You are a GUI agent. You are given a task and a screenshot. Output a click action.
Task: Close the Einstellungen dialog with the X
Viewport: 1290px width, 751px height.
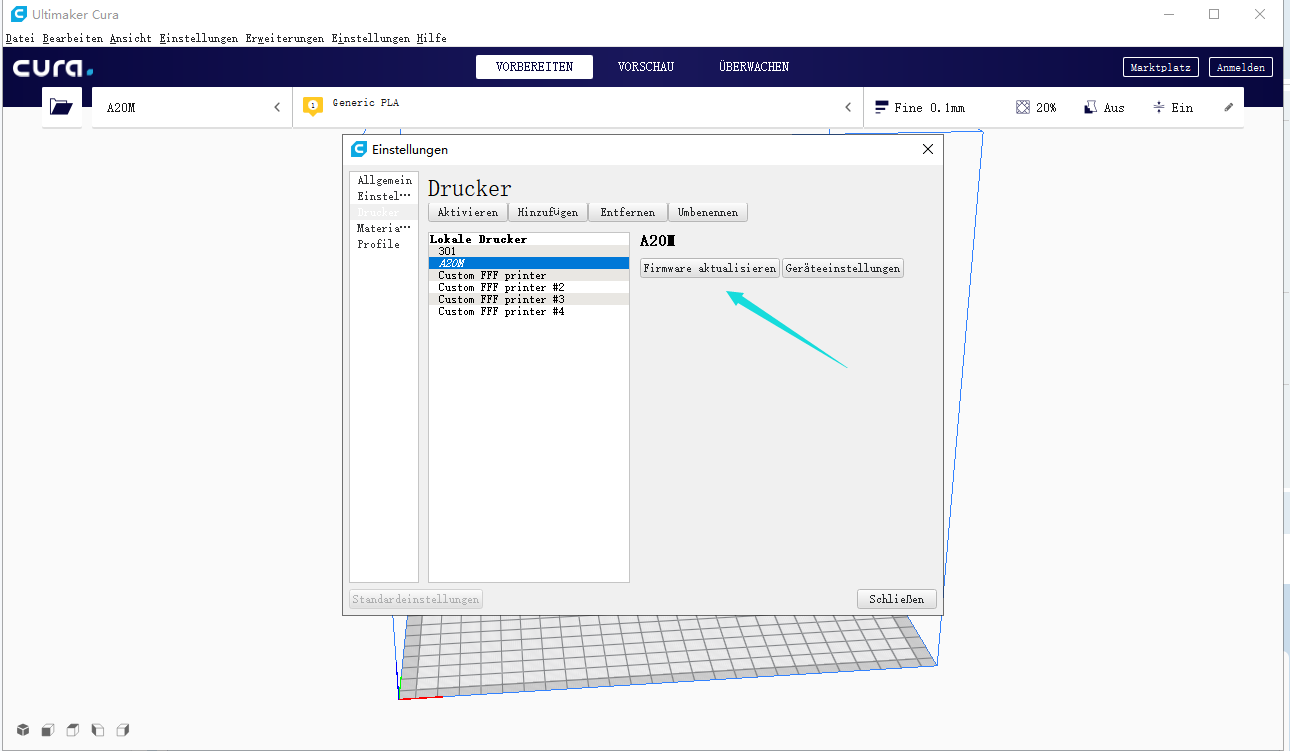927,149
